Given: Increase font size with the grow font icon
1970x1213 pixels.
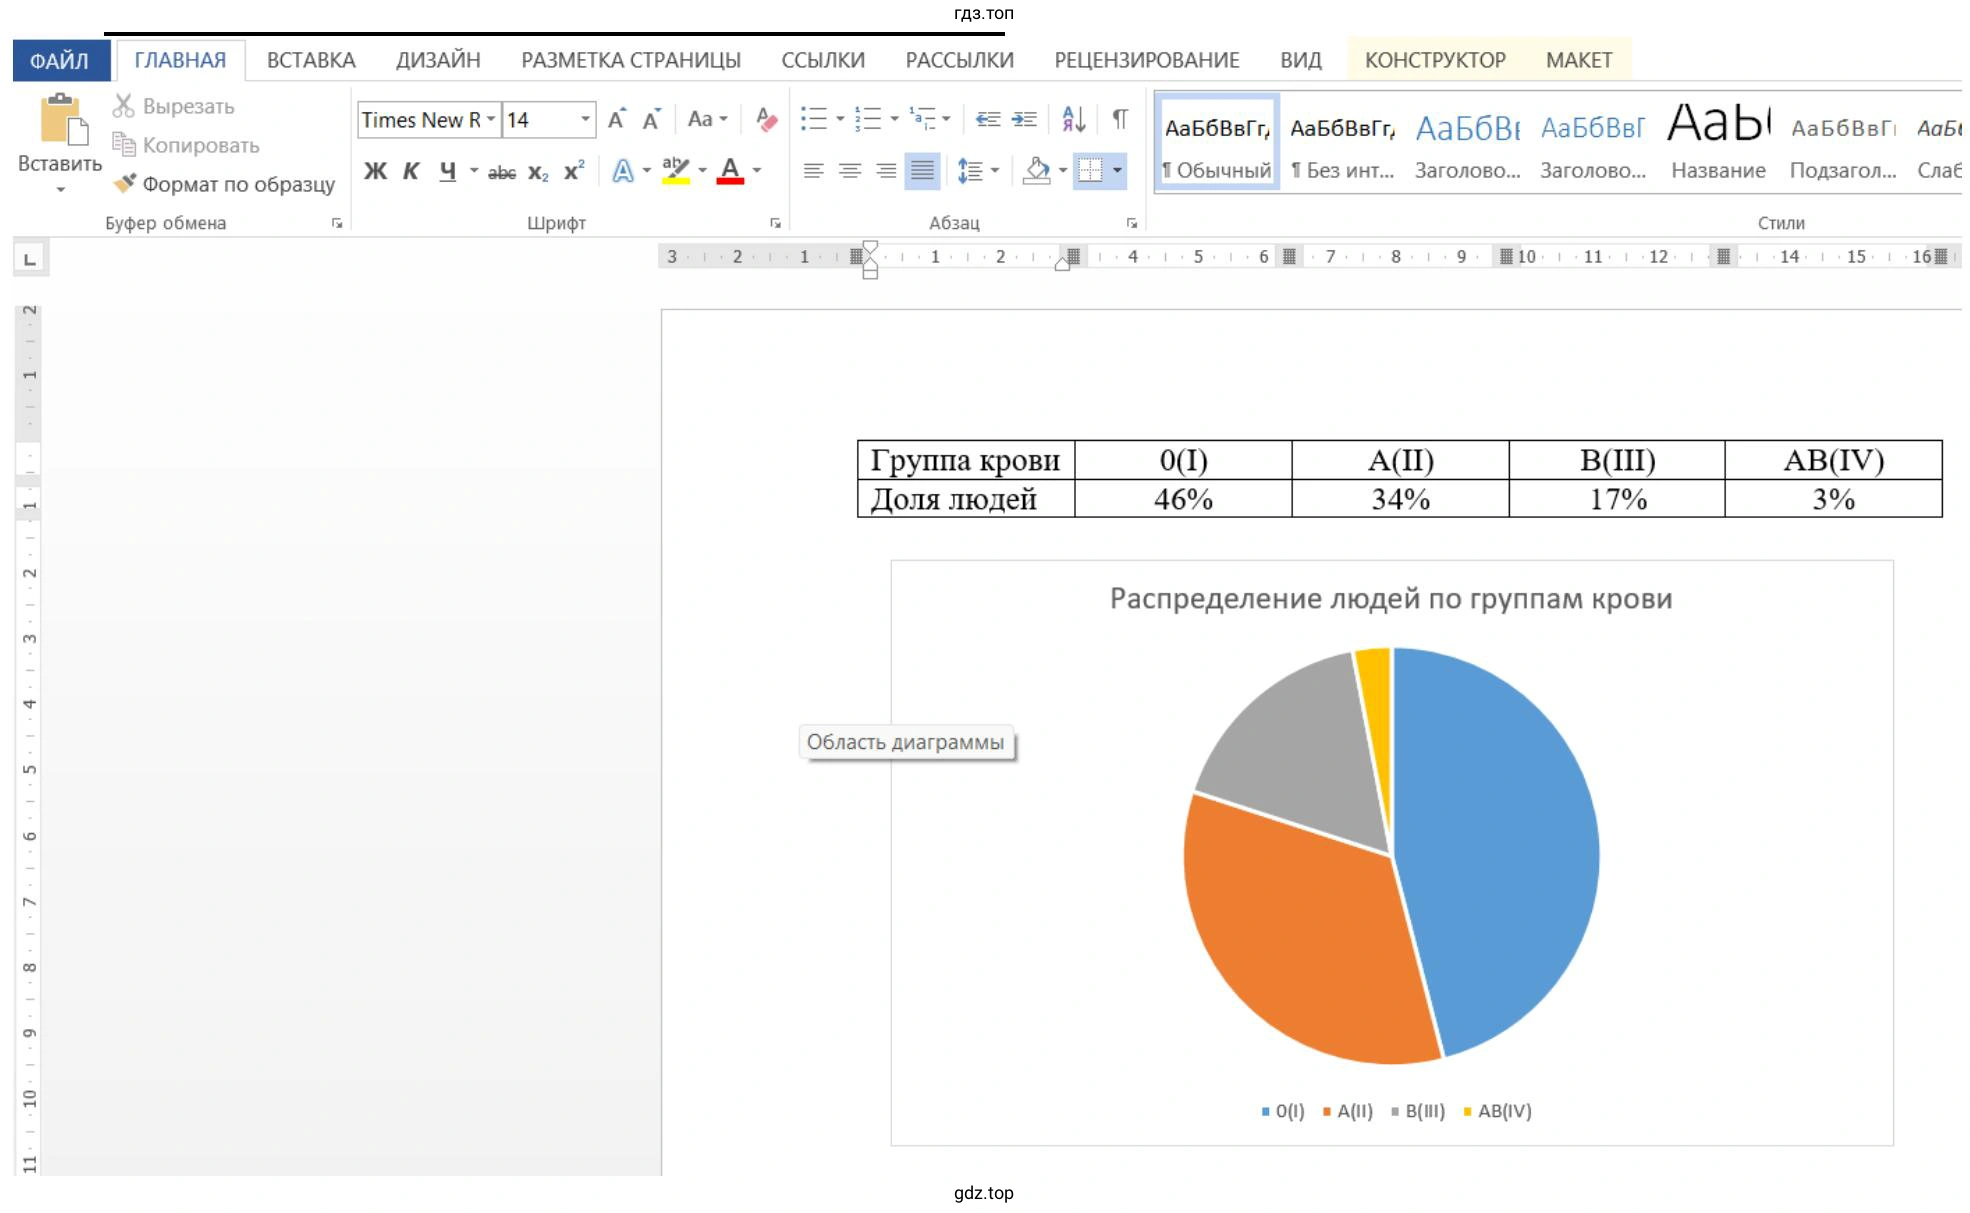Looking at the screenshot, I should (x=617, y=119).
